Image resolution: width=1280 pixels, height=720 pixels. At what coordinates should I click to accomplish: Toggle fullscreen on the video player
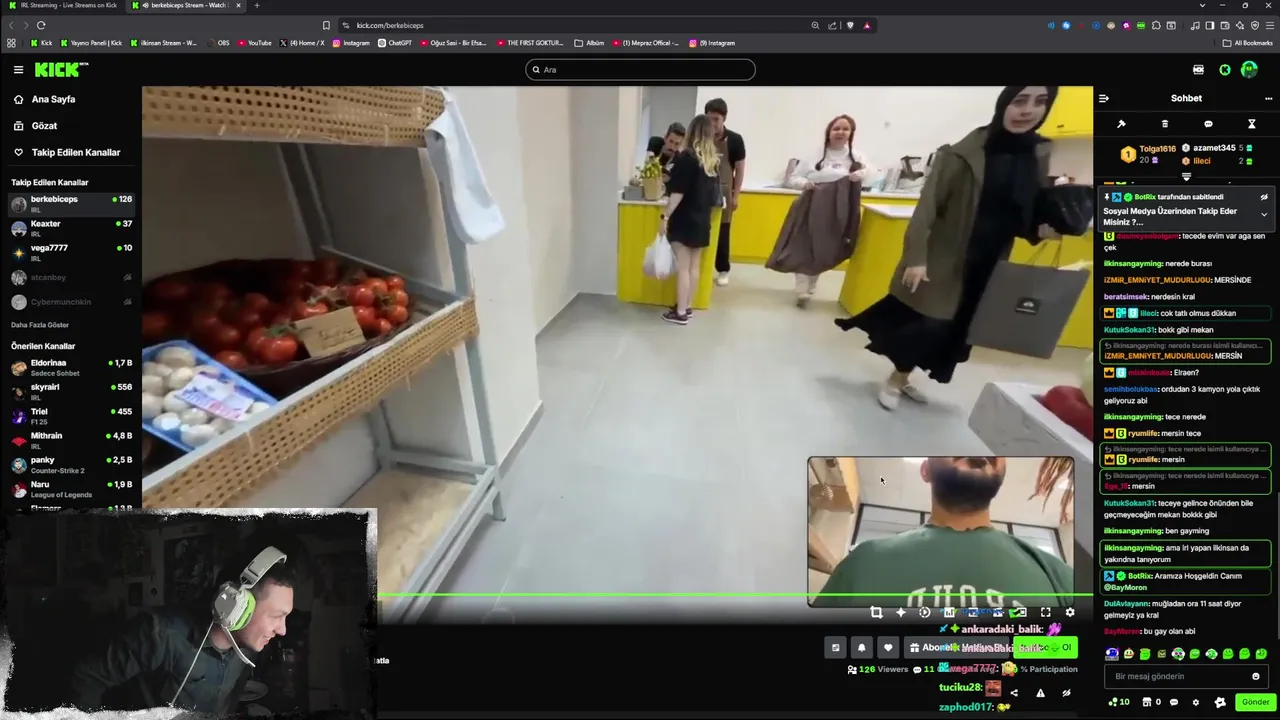pos(1045,612)
